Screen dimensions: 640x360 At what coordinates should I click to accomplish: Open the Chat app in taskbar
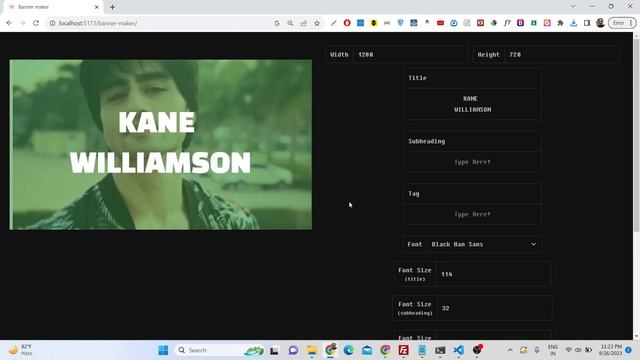[293, 350]
